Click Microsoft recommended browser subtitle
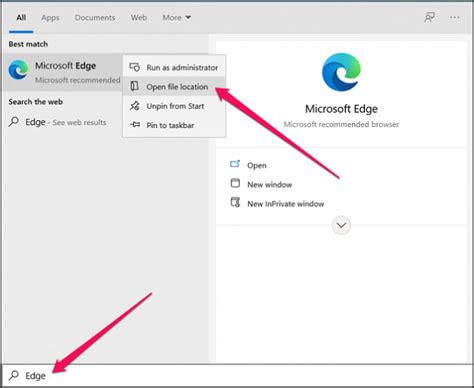This screenshot has width=474, height=388. pyautogui.click(x=341, y=124)
